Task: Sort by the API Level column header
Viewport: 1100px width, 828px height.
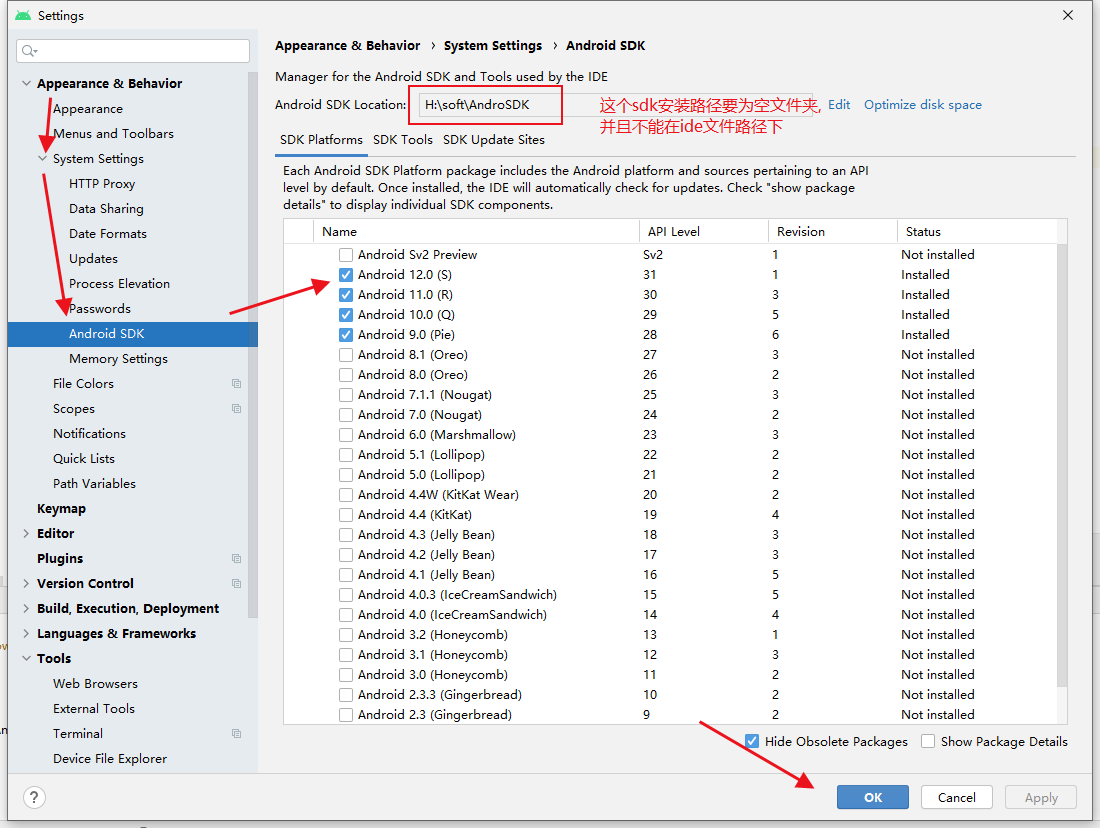Action: [x=704, y=232]
